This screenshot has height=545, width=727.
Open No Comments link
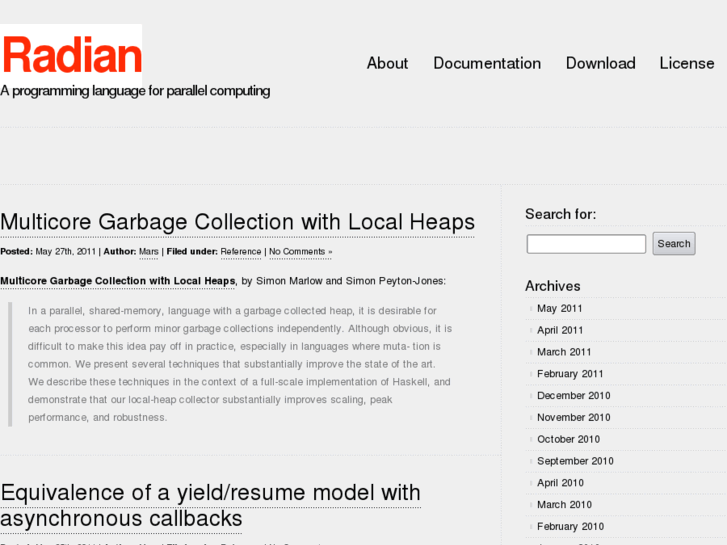pos(300,251)
